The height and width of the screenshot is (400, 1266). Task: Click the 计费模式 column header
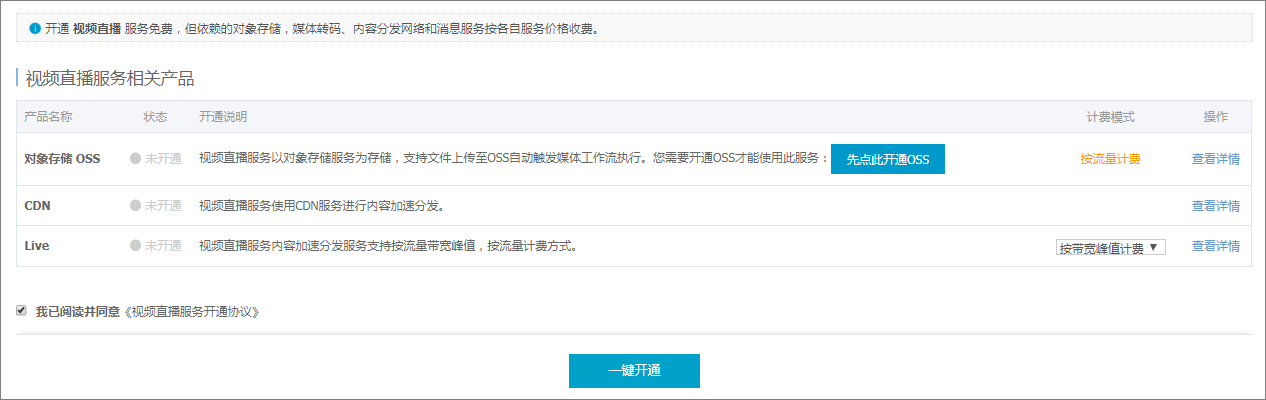pos(1111,117)
